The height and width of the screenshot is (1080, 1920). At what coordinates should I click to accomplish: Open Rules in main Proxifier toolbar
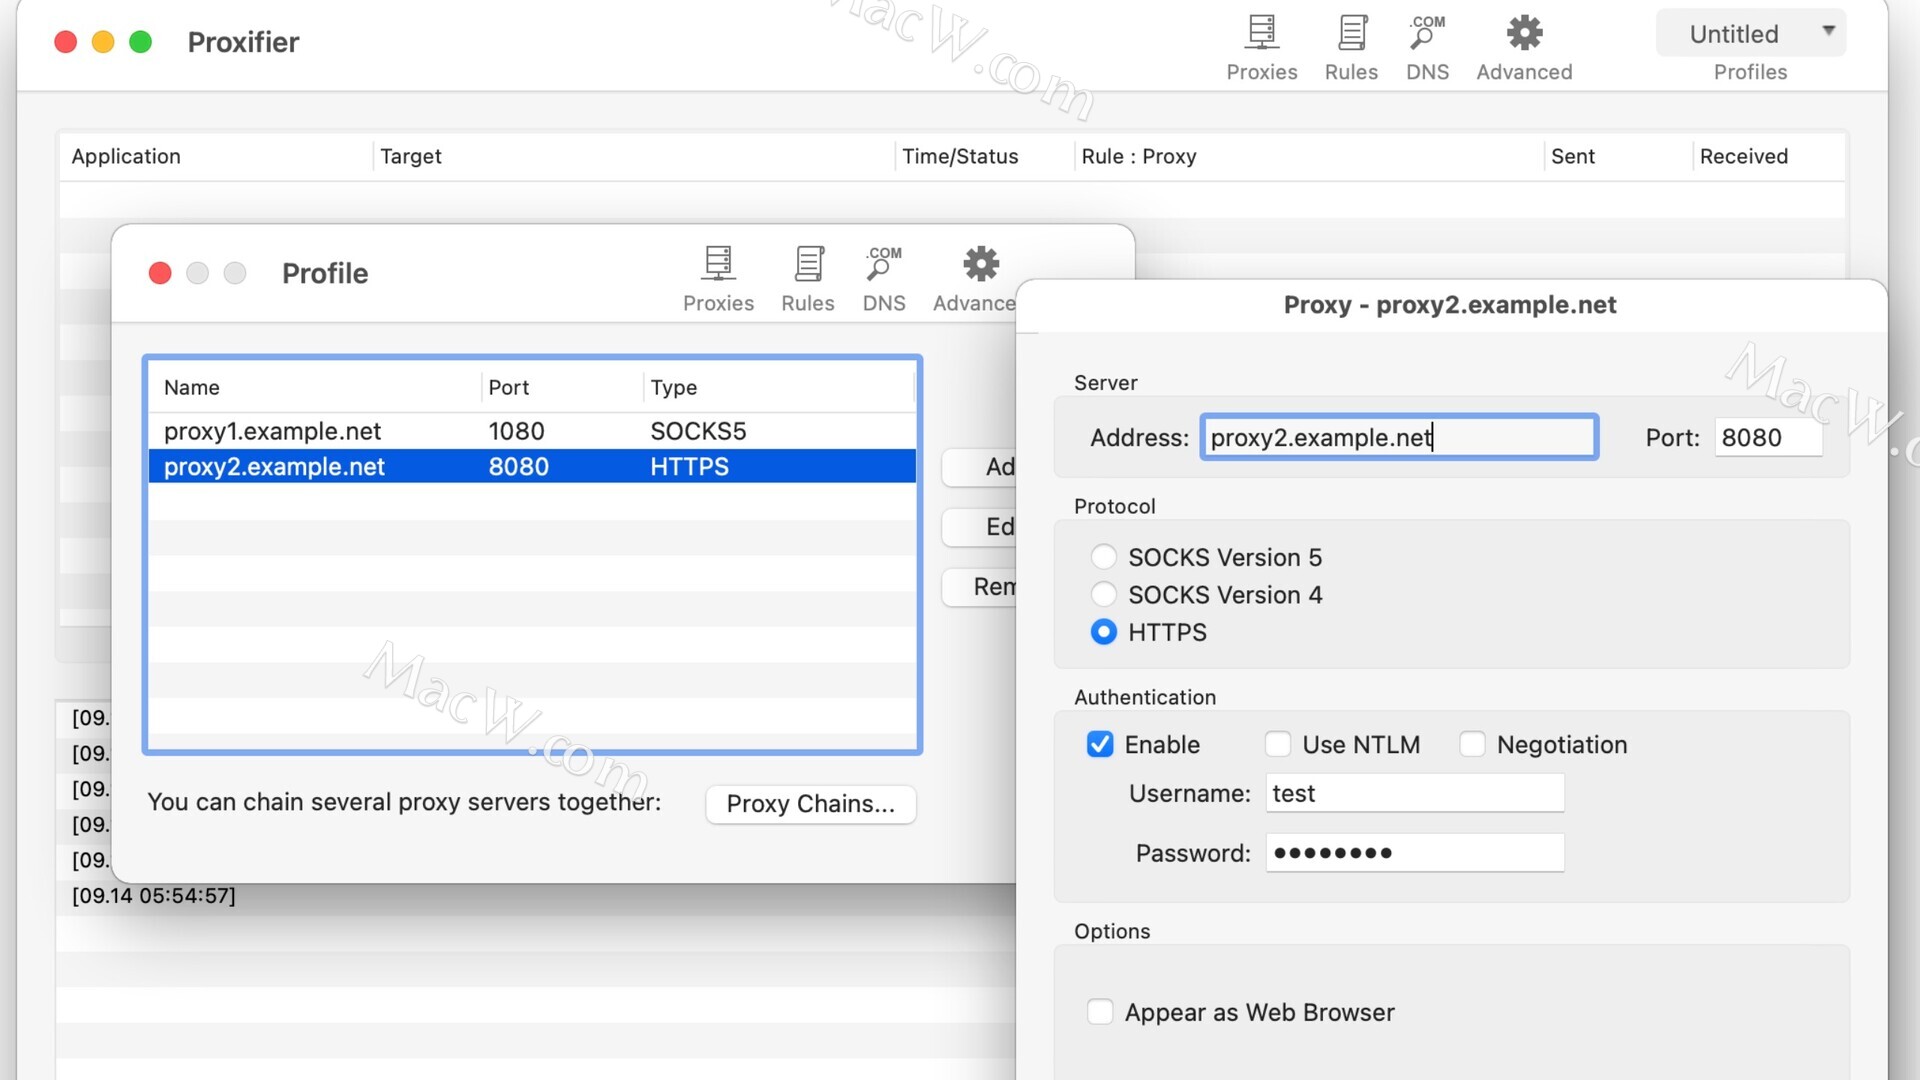[1351, 35]
